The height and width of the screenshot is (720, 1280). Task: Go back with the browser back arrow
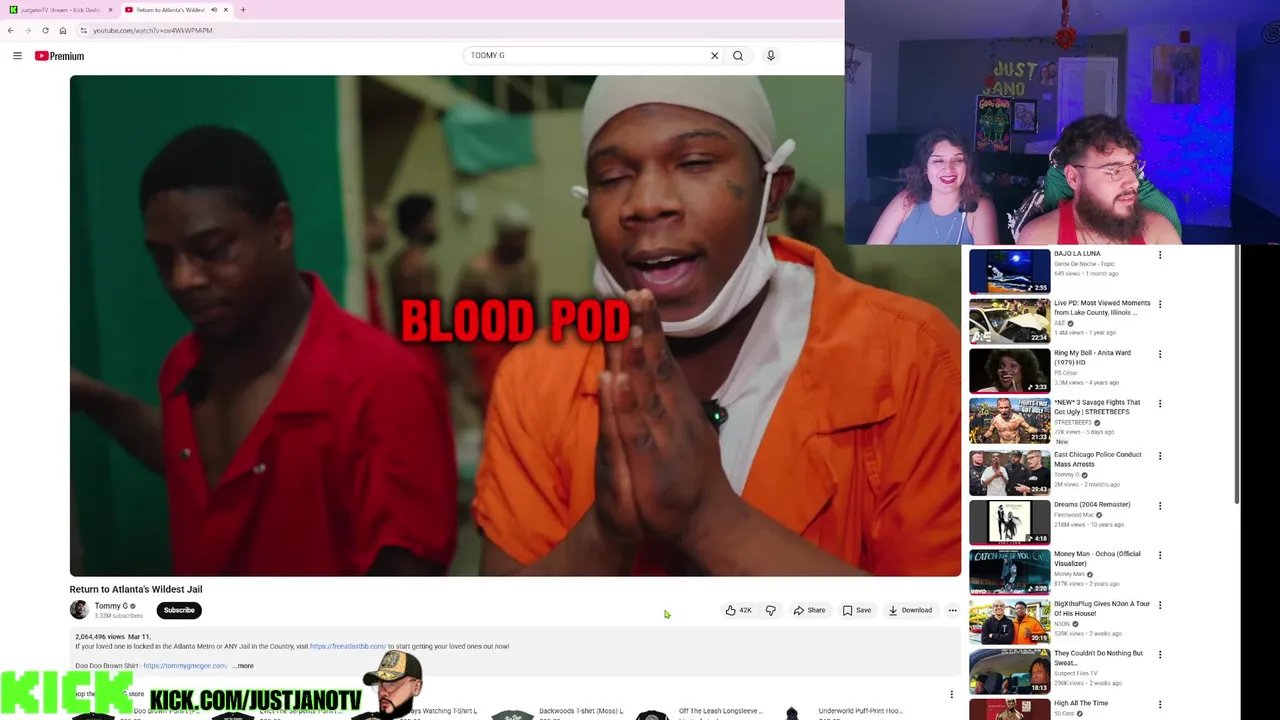pyautogui.click(x=10, y=30)
